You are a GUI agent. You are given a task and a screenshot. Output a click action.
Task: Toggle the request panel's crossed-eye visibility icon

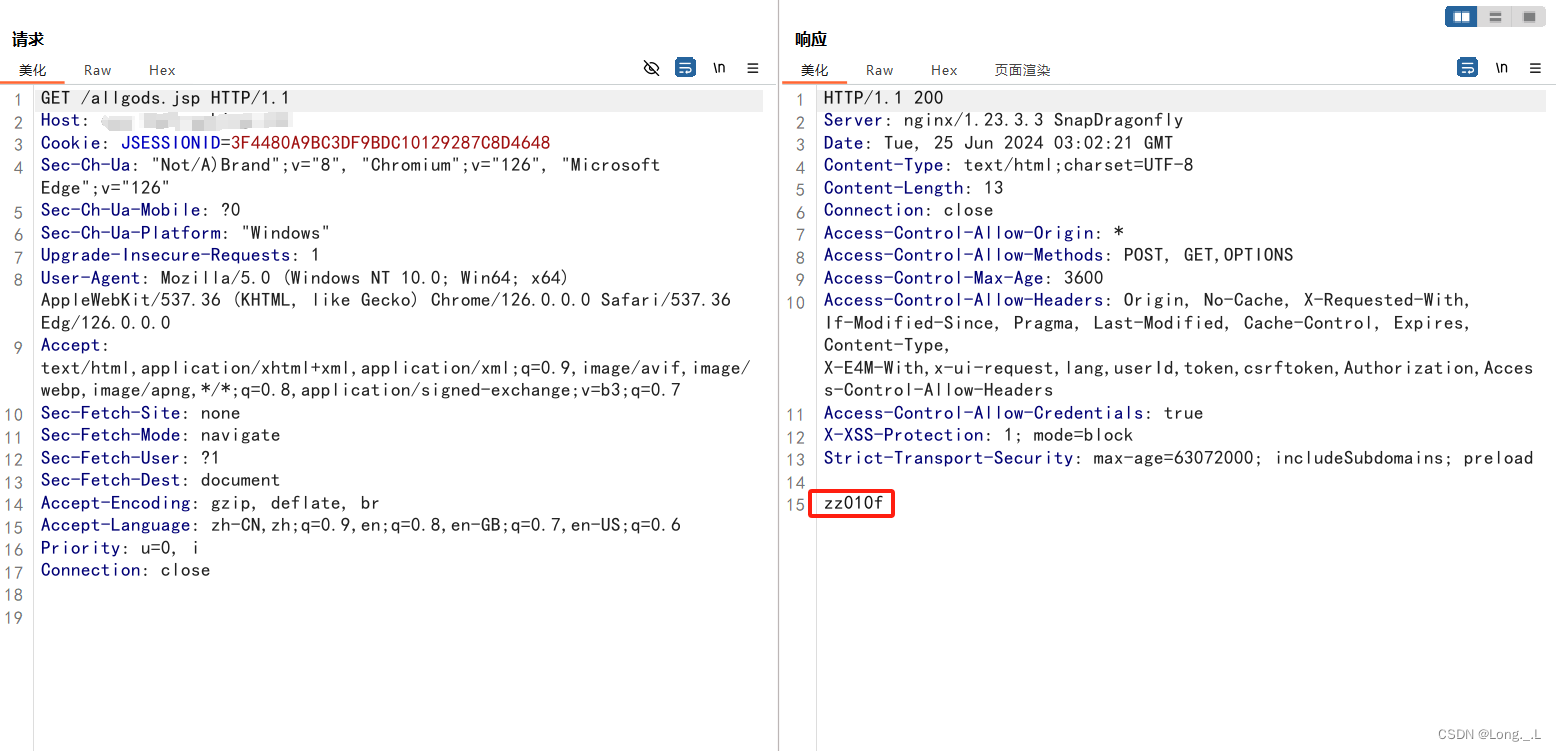click(651, 68)
